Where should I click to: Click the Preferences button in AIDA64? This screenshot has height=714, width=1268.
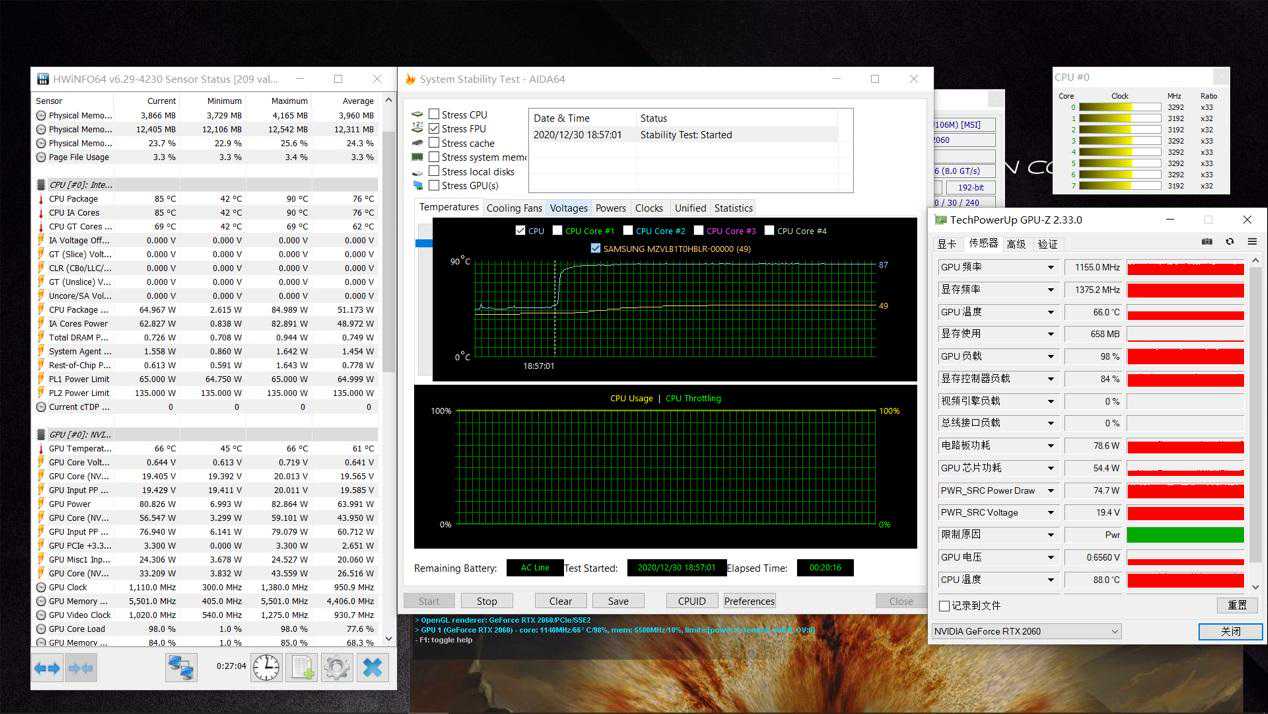[749, 601]
